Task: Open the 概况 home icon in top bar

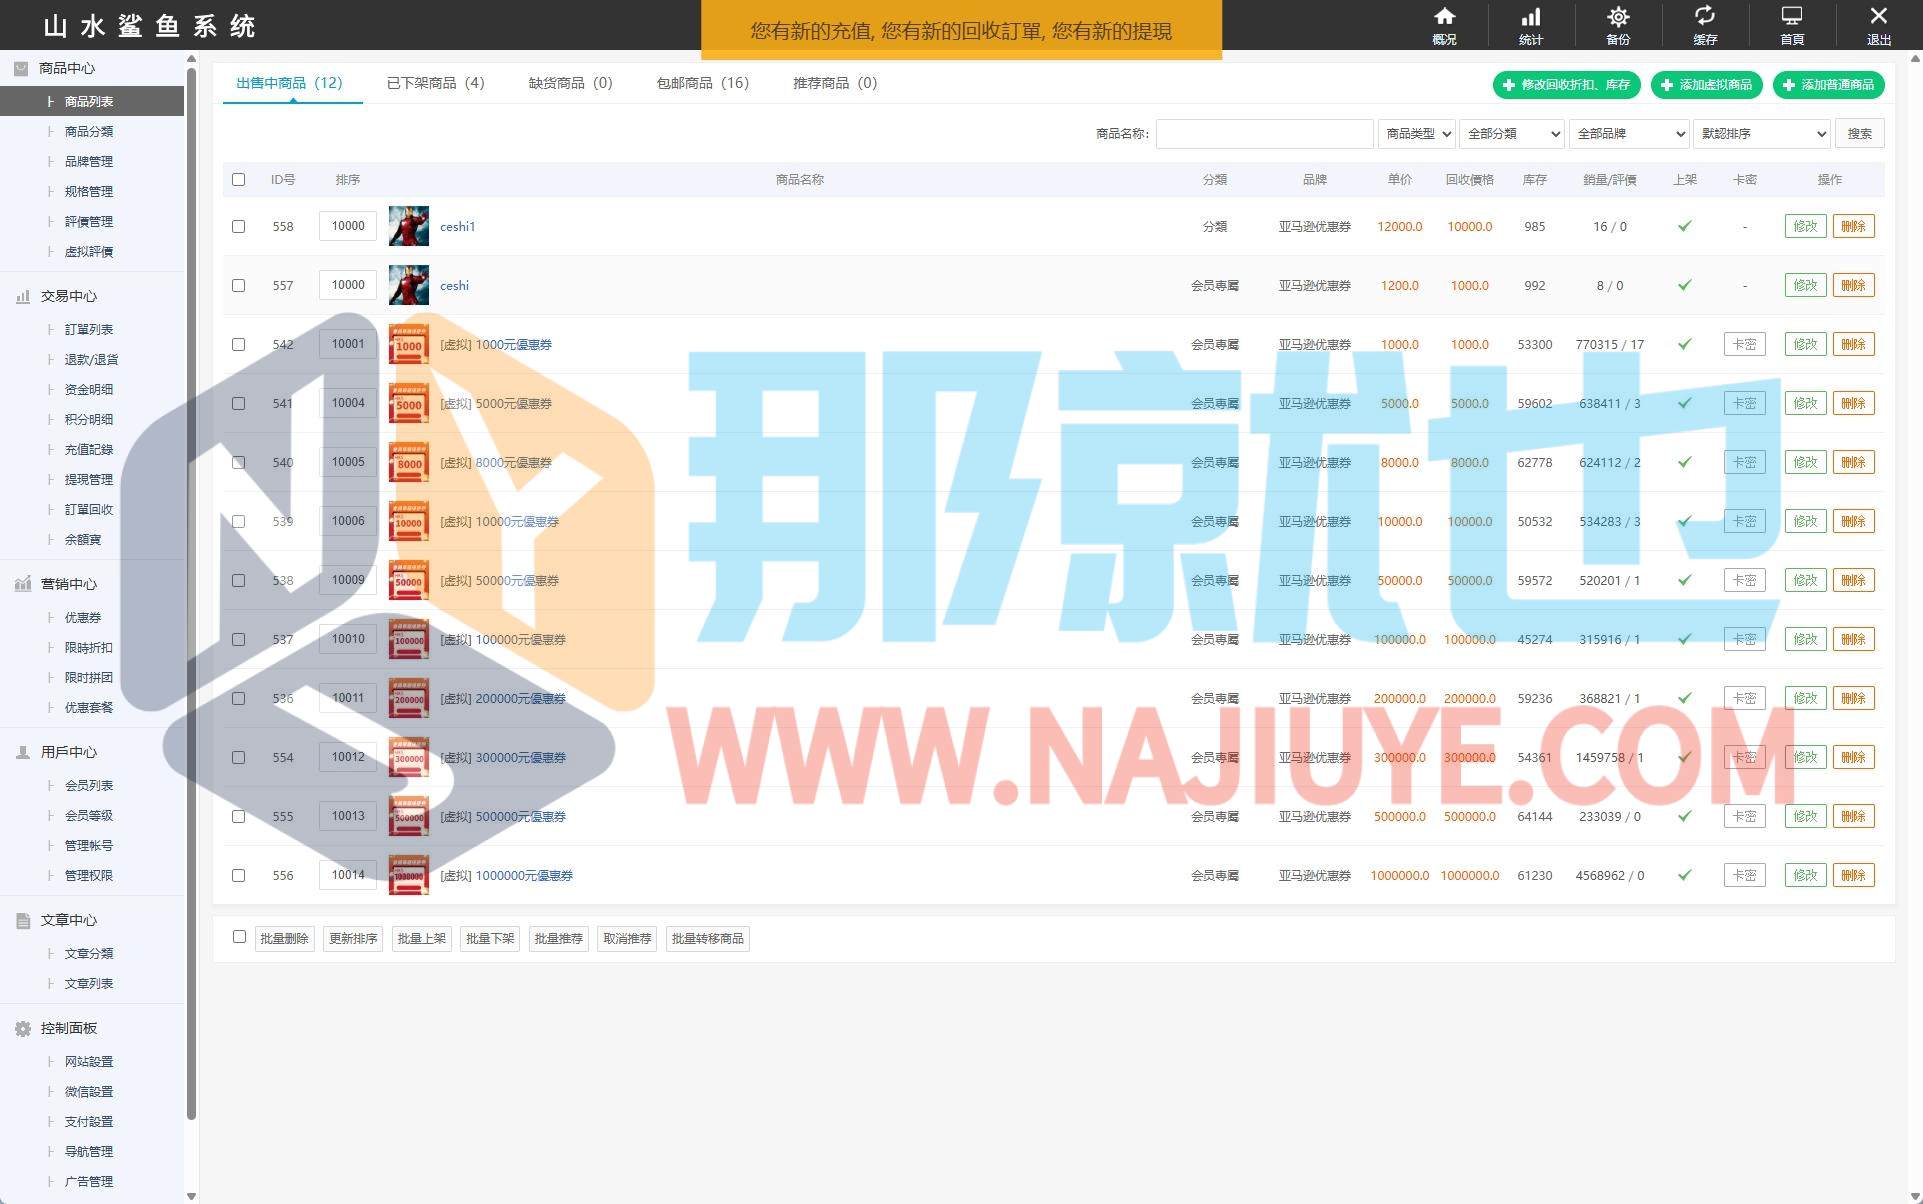Action: point(1444,18)
